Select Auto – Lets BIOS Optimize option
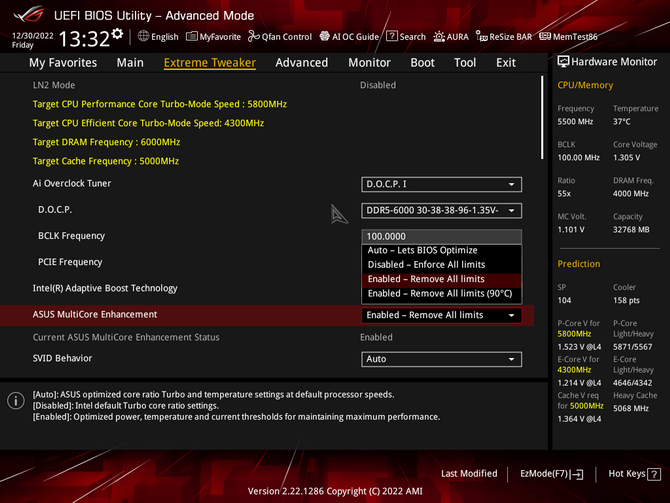 coord(441,250)
